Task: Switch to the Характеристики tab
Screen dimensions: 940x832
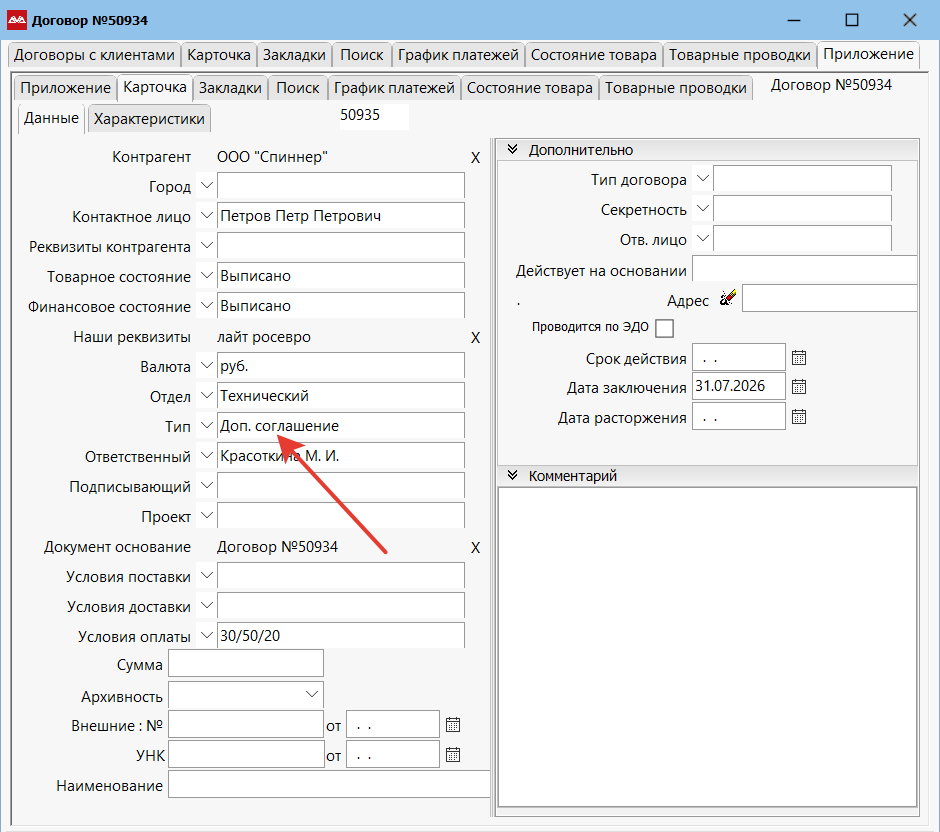Action: [149, 119]
